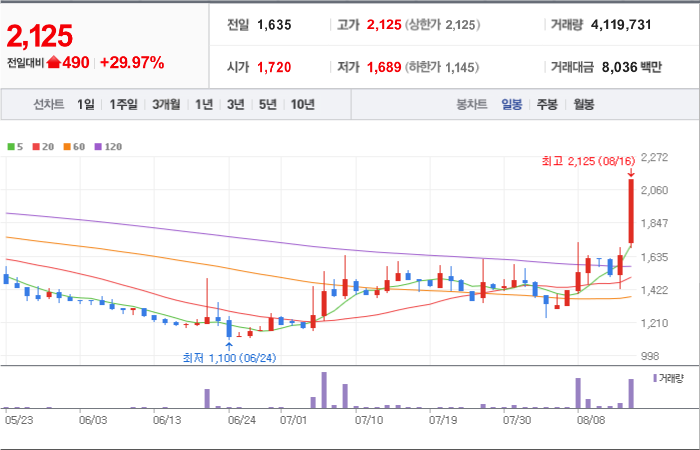Switch line chart to 1년
This screenshot has height=450, width=700.
coord(204,104)
